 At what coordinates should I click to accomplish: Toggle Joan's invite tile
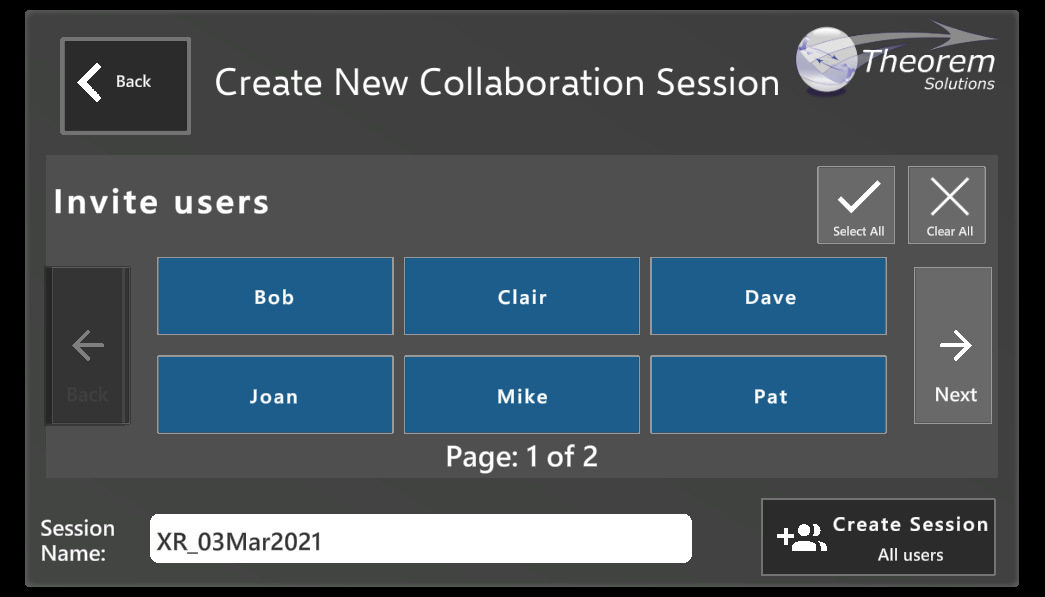click(x=275, y=396)
